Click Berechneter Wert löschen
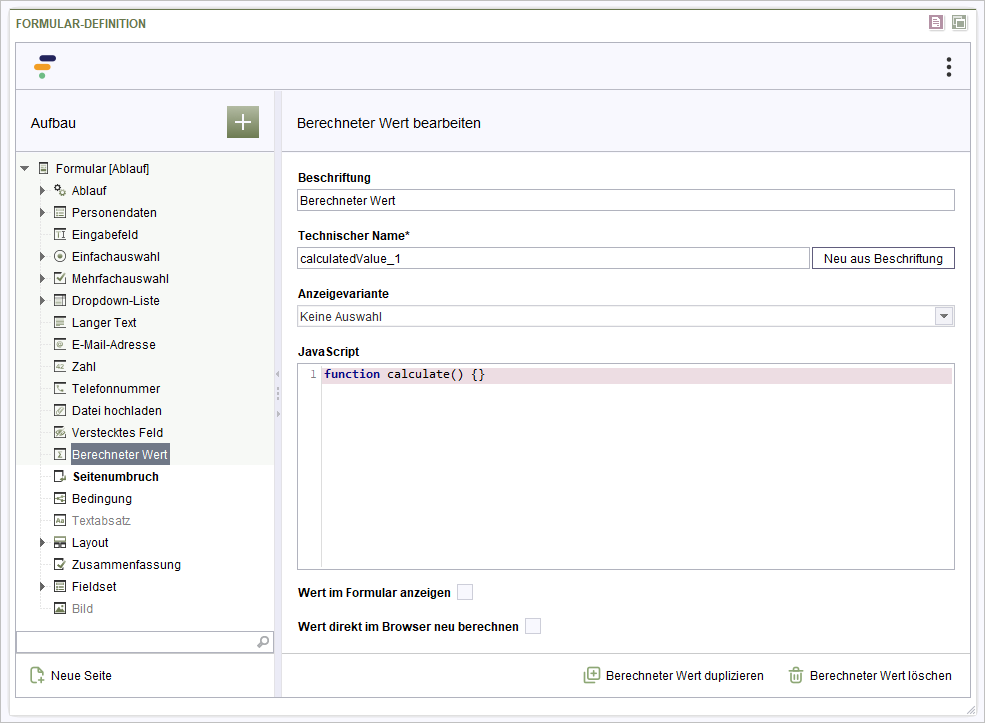The height and width of the screenshot is (723, 985). (x=870, y=675)
